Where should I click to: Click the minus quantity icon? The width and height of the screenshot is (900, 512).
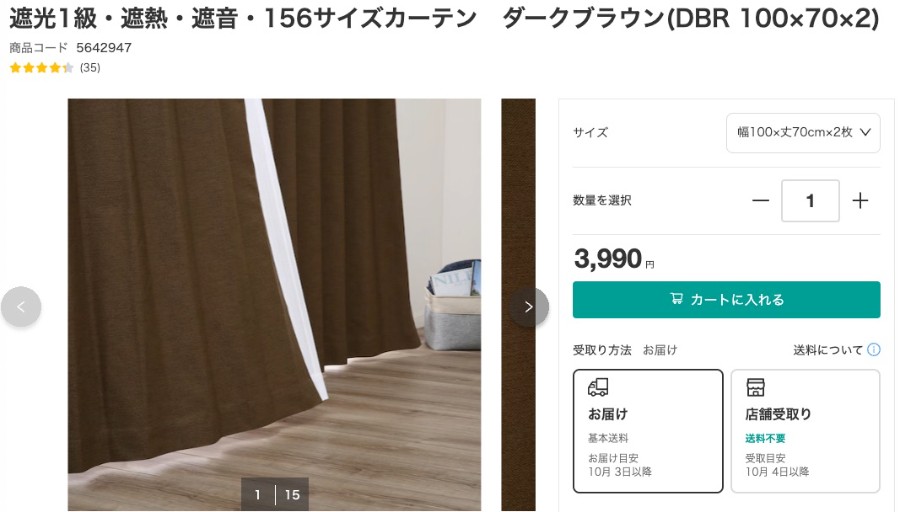[x=761, y=200]
